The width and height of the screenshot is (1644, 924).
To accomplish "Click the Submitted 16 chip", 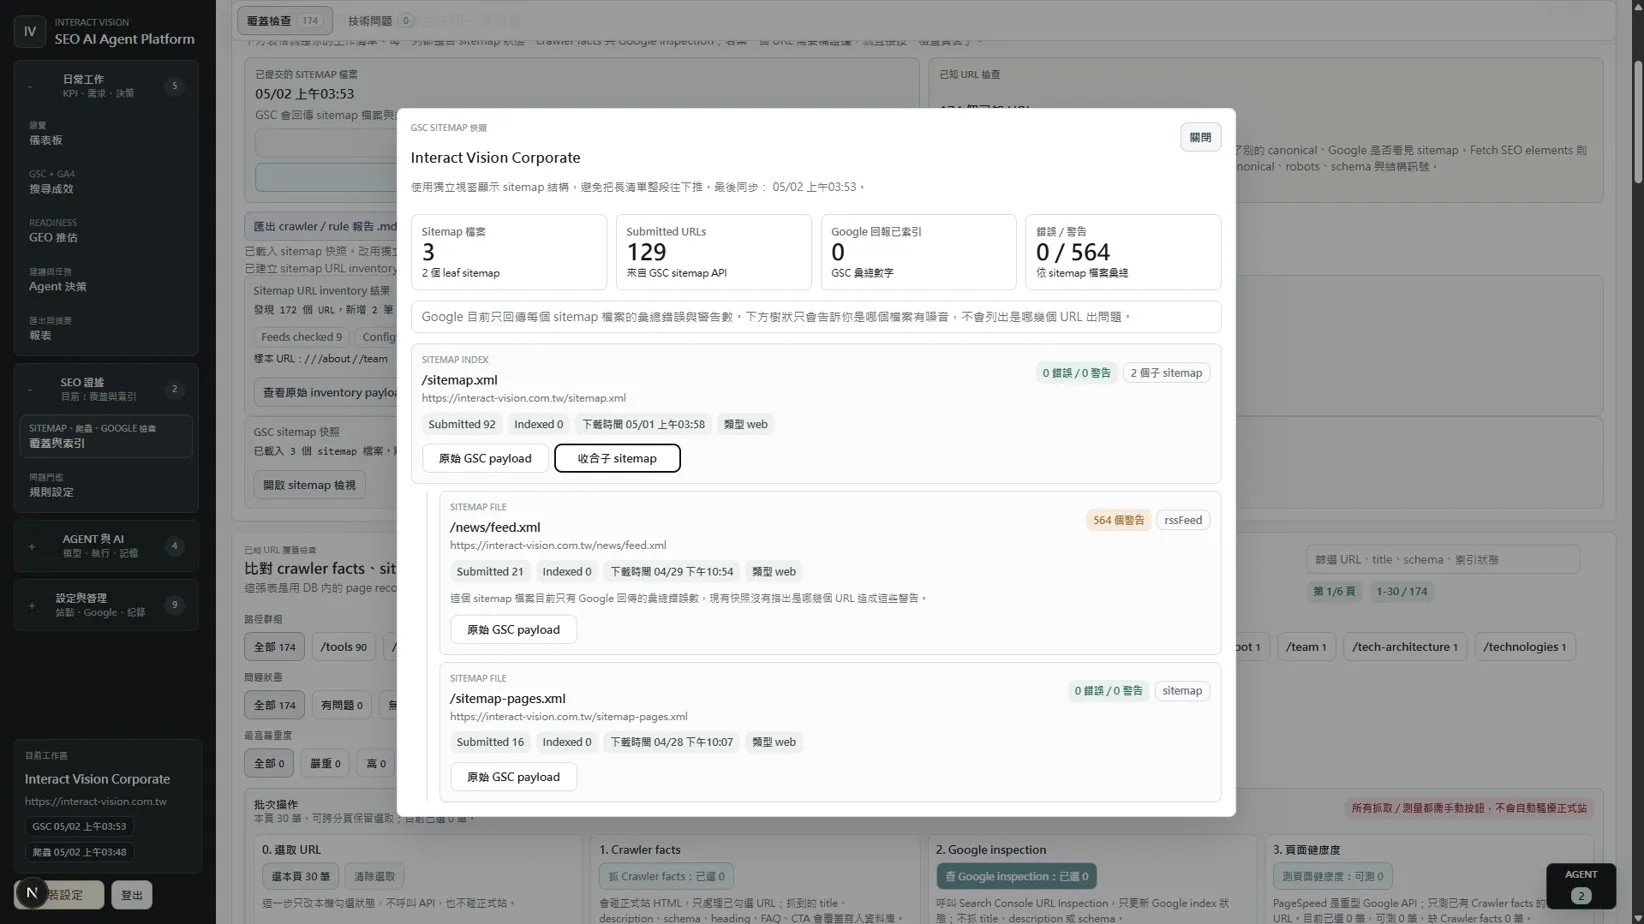I will point(489,742).
